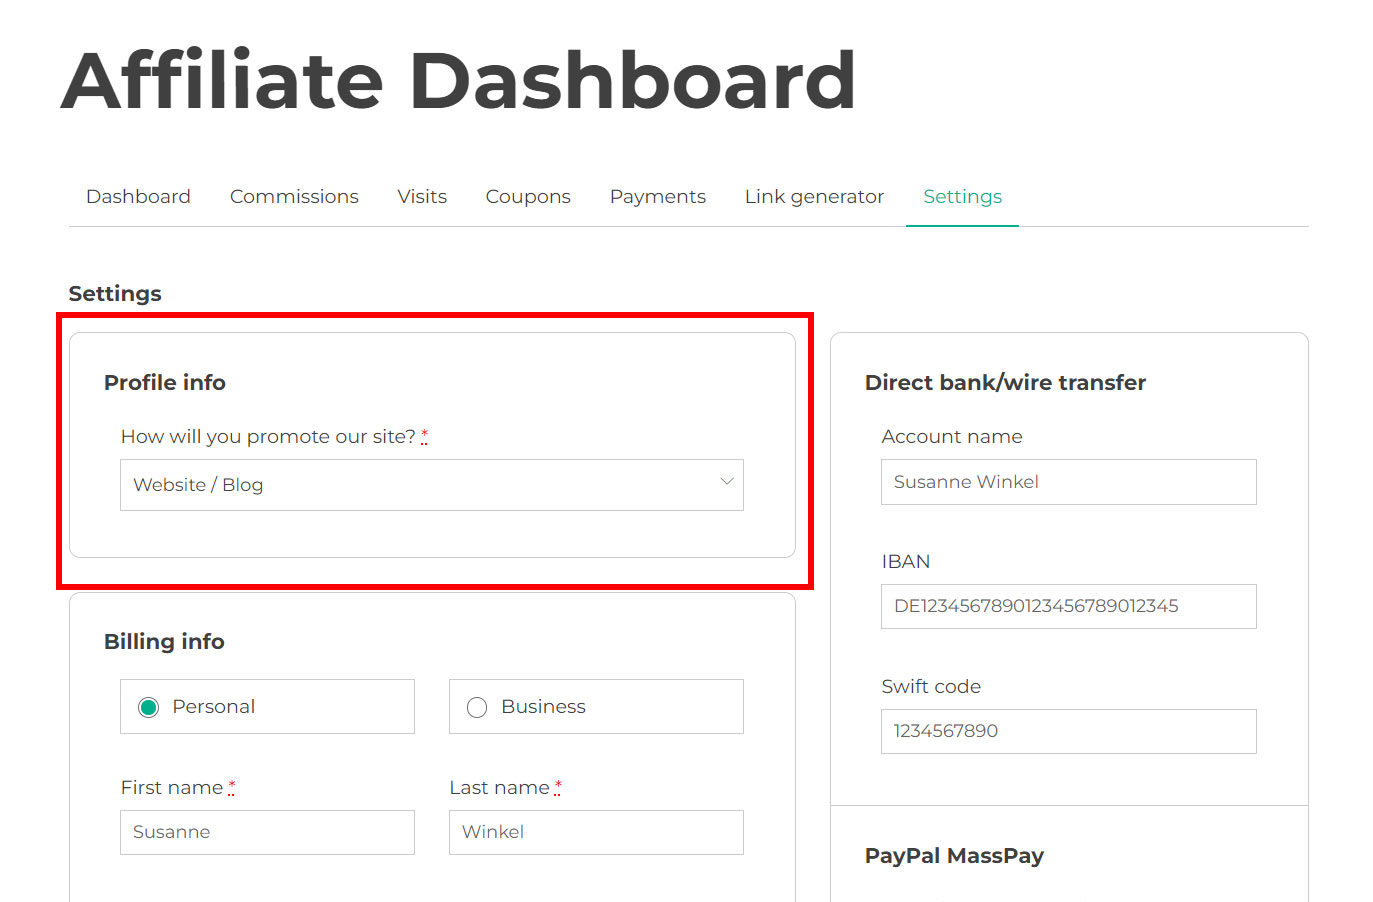
Task: Select the Settings tab
Action: 962,197
